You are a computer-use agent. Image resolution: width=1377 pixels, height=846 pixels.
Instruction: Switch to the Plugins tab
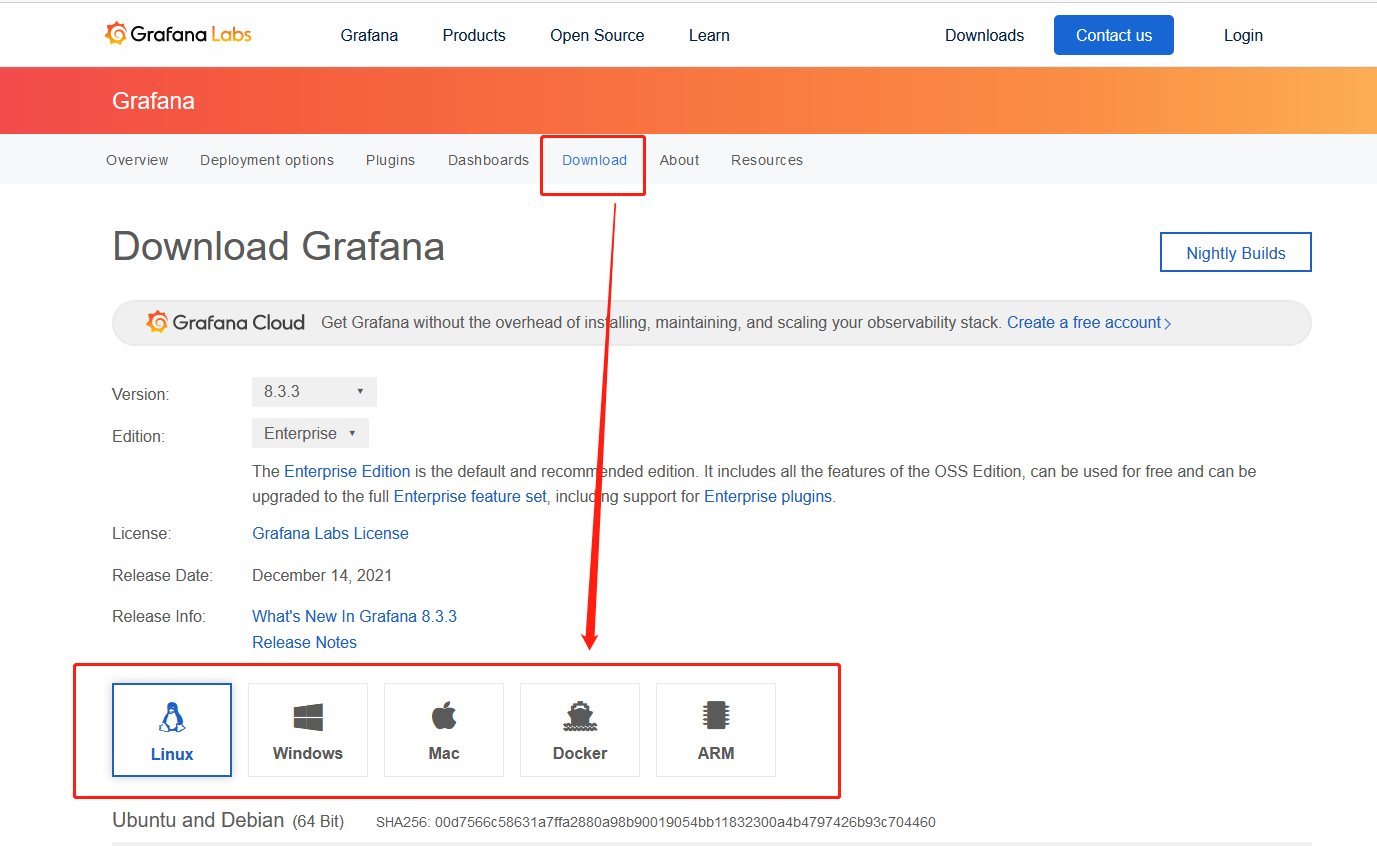coord(390,160)
